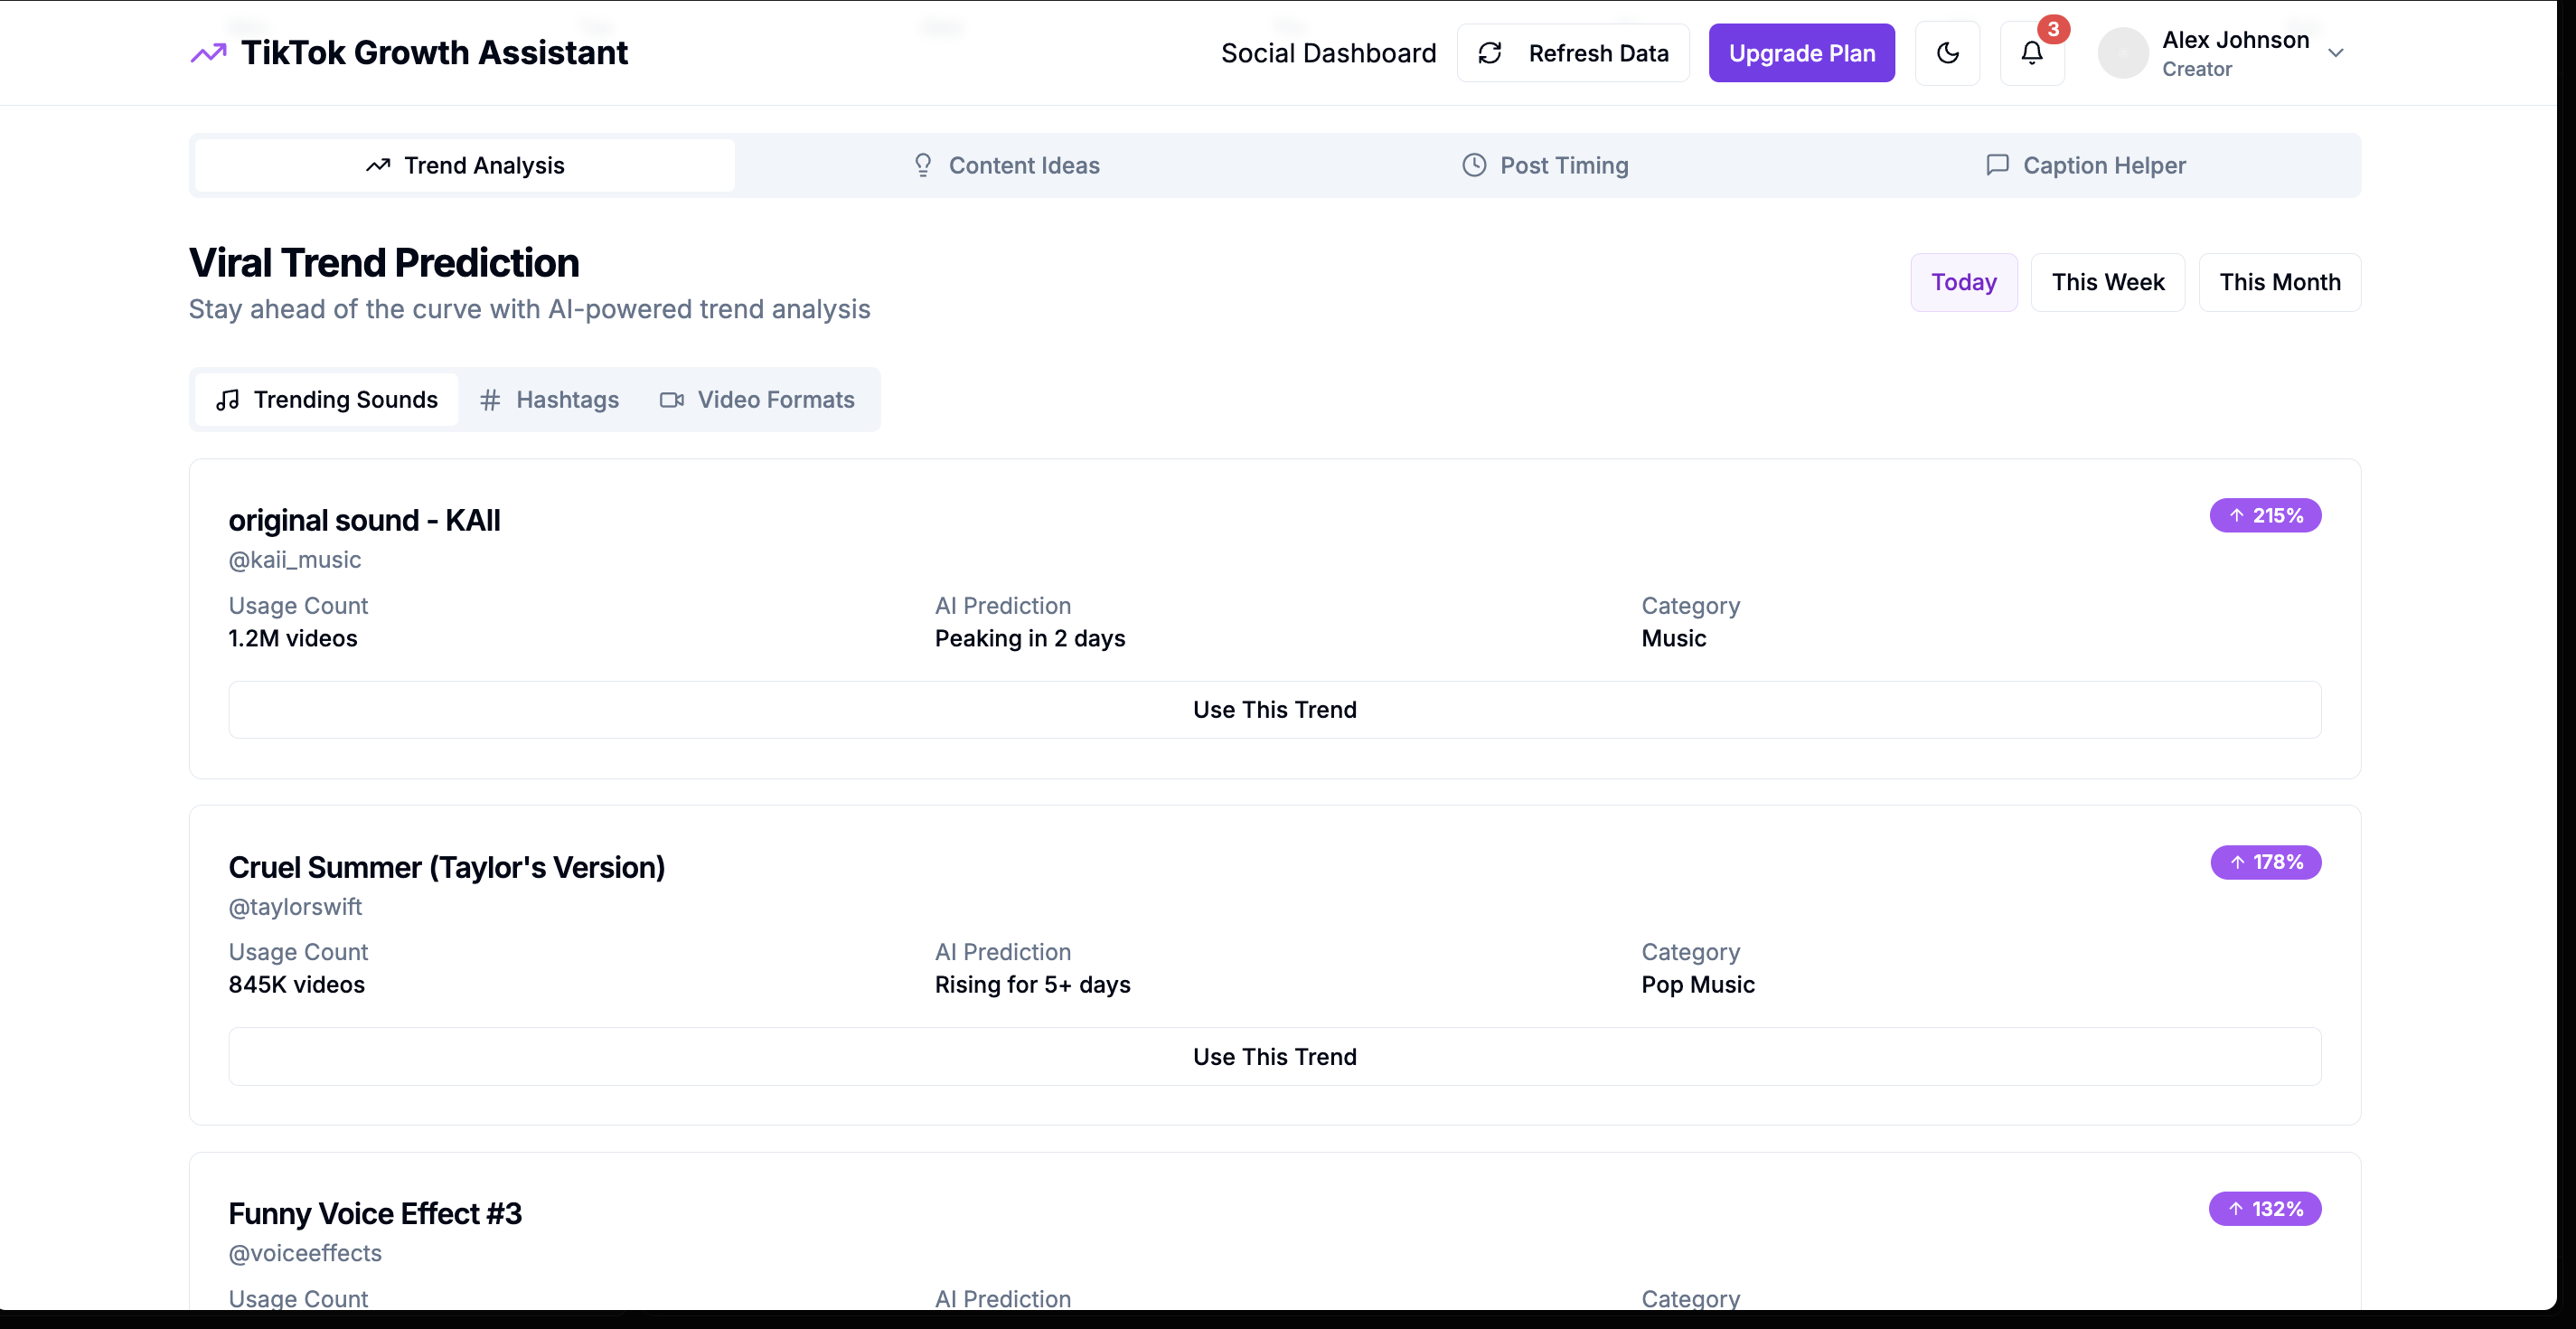Viewport: 2576px width, 1329px height.
Task: Filter trends by Today
Action: pos(1964,282)
